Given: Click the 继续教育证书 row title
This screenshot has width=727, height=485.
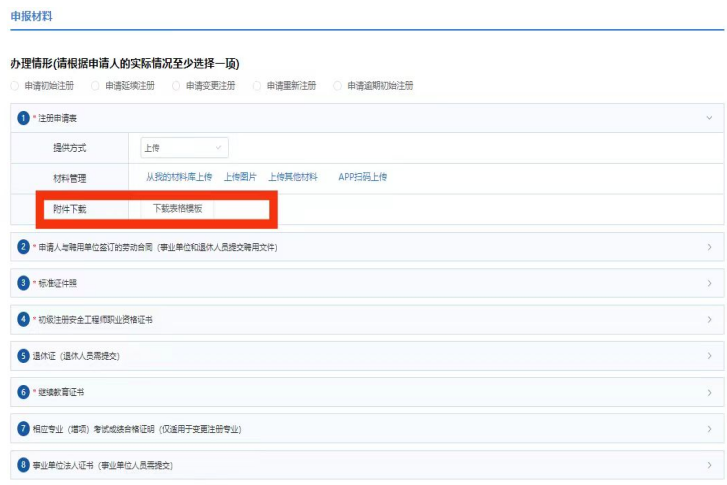Looking at the screenshot, I should (61, 392).
